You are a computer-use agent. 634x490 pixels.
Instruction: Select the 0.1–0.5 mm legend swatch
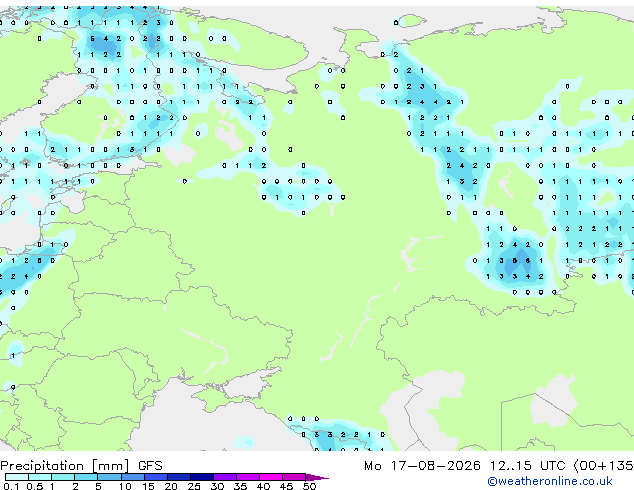coord(17,477)
